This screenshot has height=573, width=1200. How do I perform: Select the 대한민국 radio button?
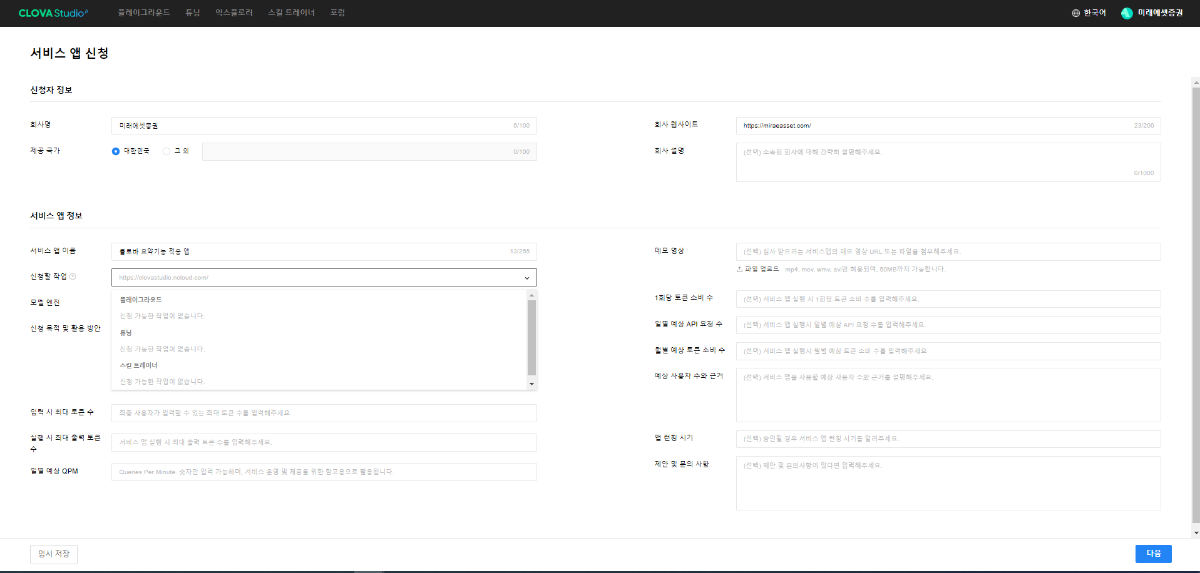pyautogui.click(x=116, y=152)
